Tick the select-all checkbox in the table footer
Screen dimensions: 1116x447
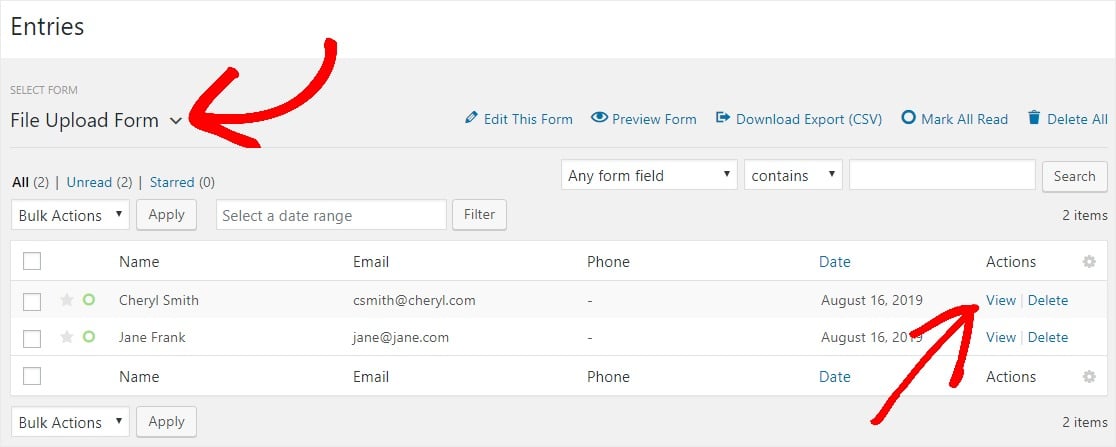pyautogui.click(x=32, y=377)
